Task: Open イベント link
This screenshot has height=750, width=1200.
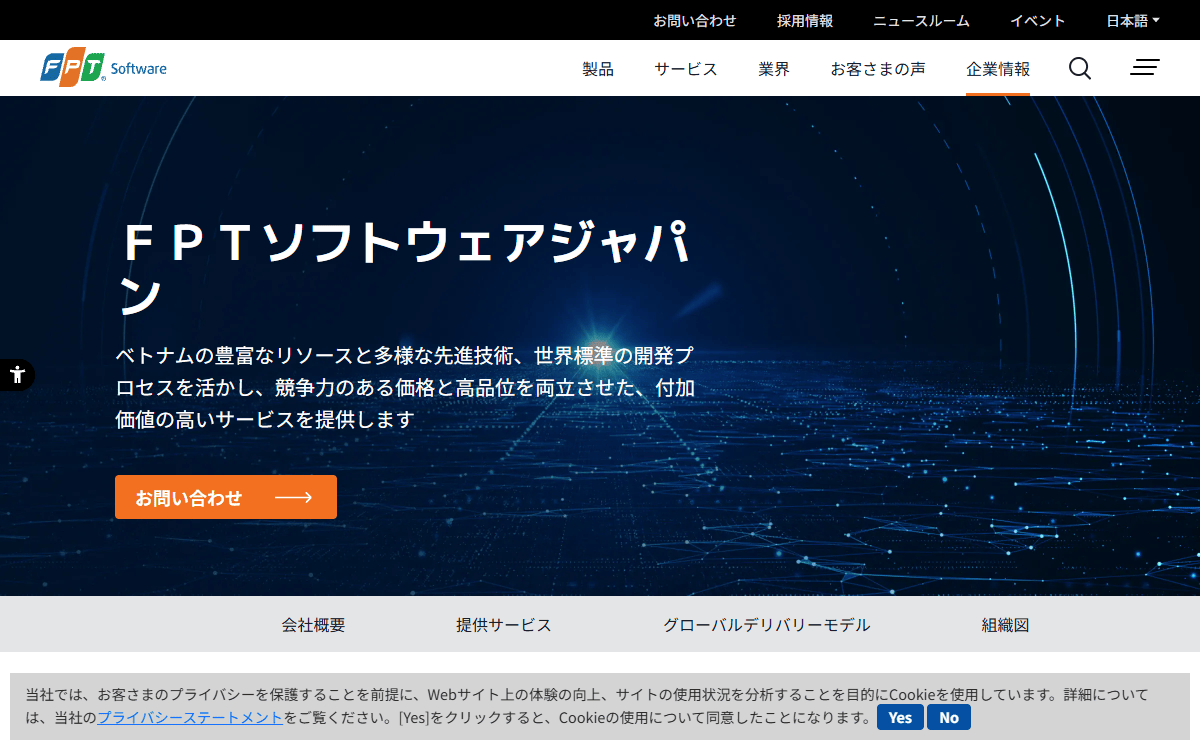Action: coord(1038,20)
